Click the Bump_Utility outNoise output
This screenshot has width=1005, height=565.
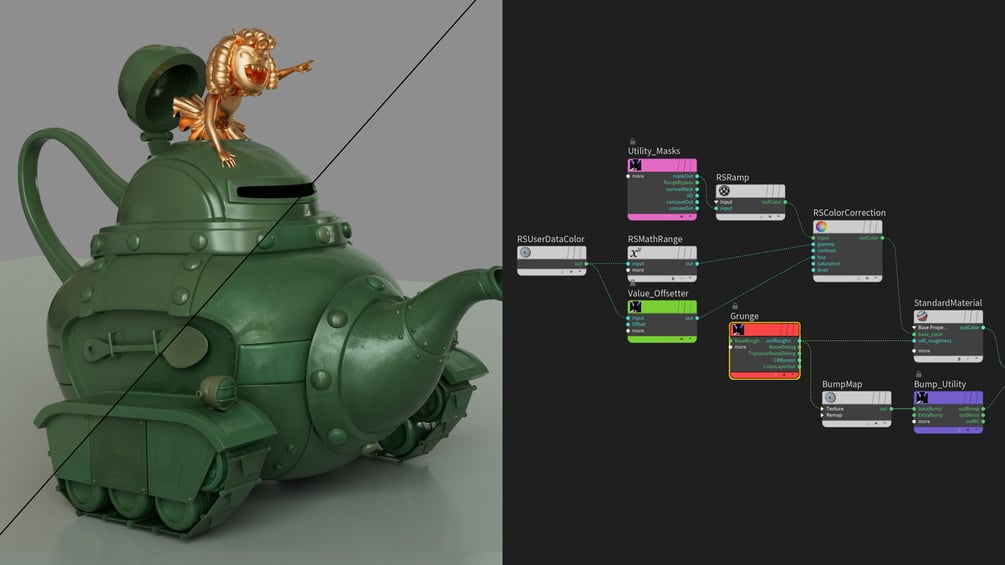click(983, 415)
